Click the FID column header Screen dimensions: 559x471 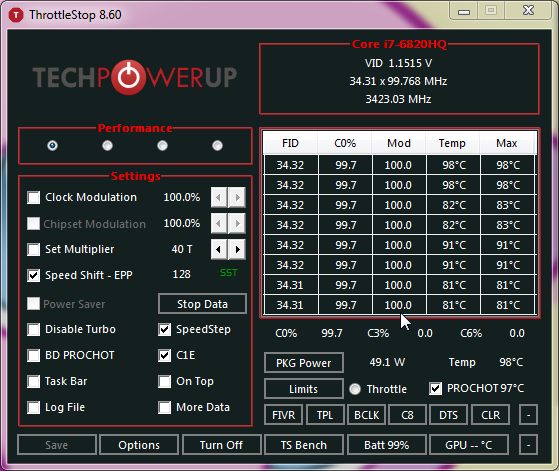click(x=290, y=143)
